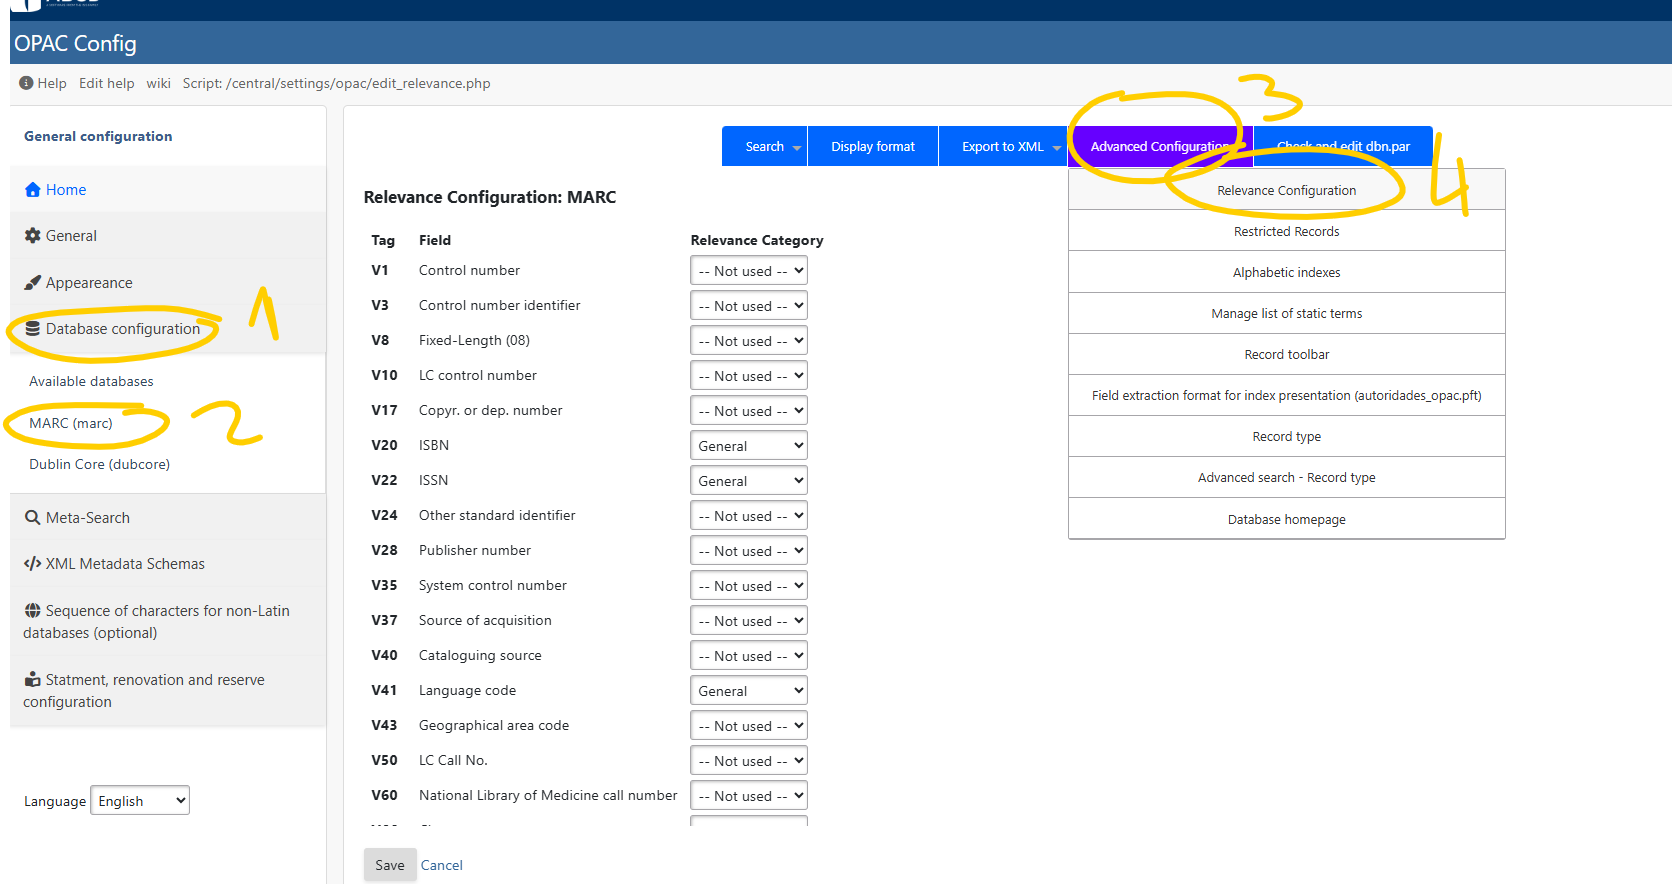Open the Language dropdown set to English

coord(140,801)
